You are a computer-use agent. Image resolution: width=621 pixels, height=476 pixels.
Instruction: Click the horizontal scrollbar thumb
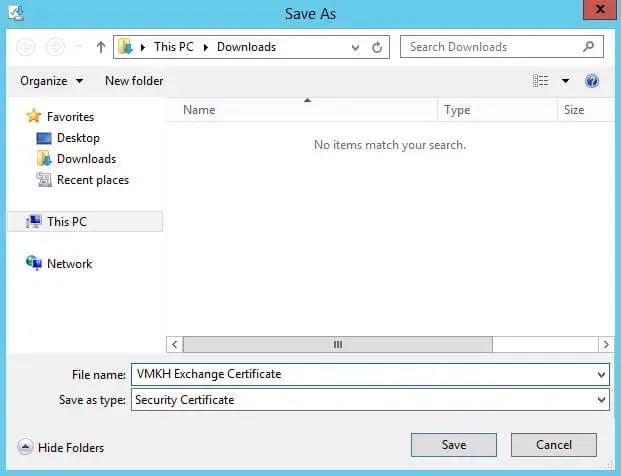[x=338, y=344]
